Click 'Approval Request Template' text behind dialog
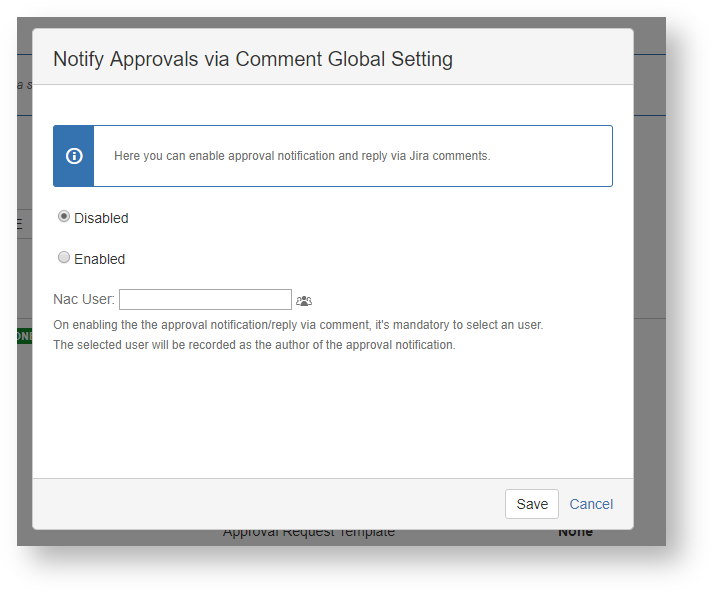 308,533
